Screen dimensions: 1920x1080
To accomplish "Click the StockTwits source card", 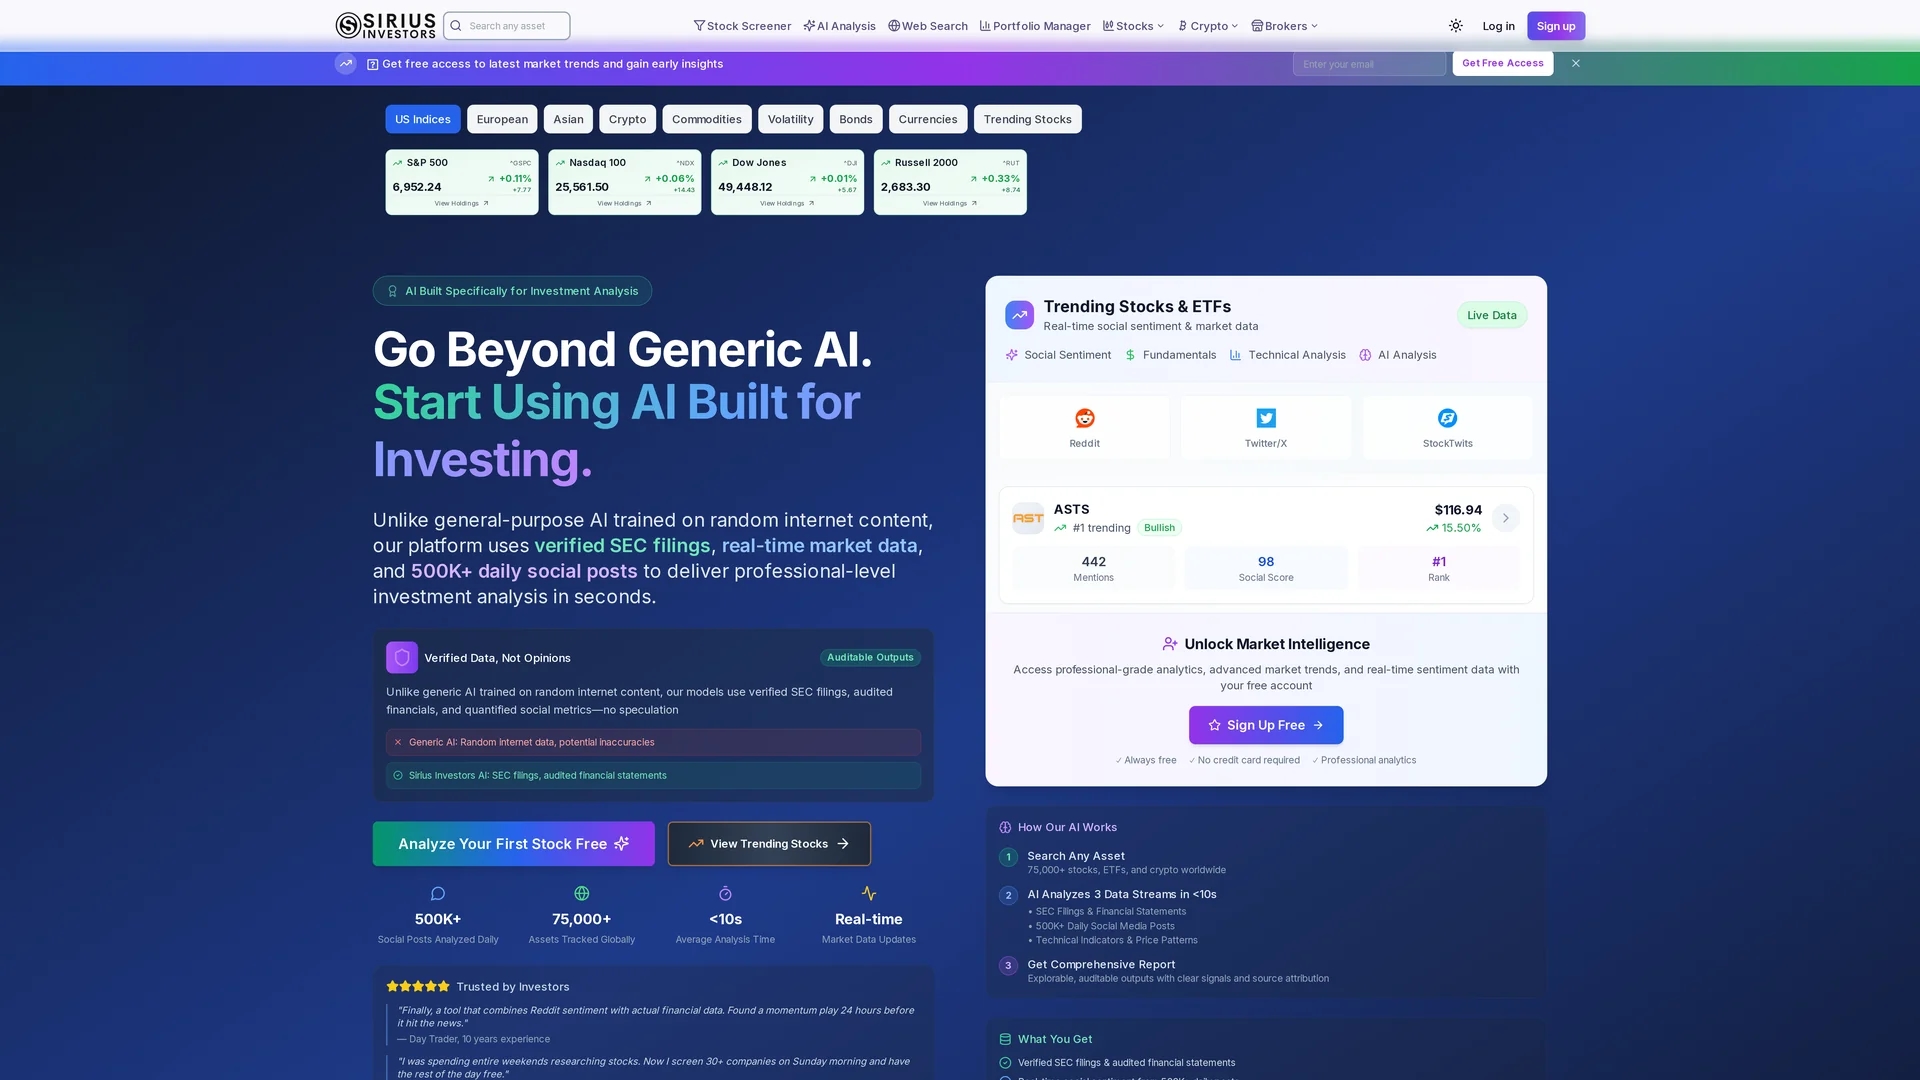I will coord(1447,428).
